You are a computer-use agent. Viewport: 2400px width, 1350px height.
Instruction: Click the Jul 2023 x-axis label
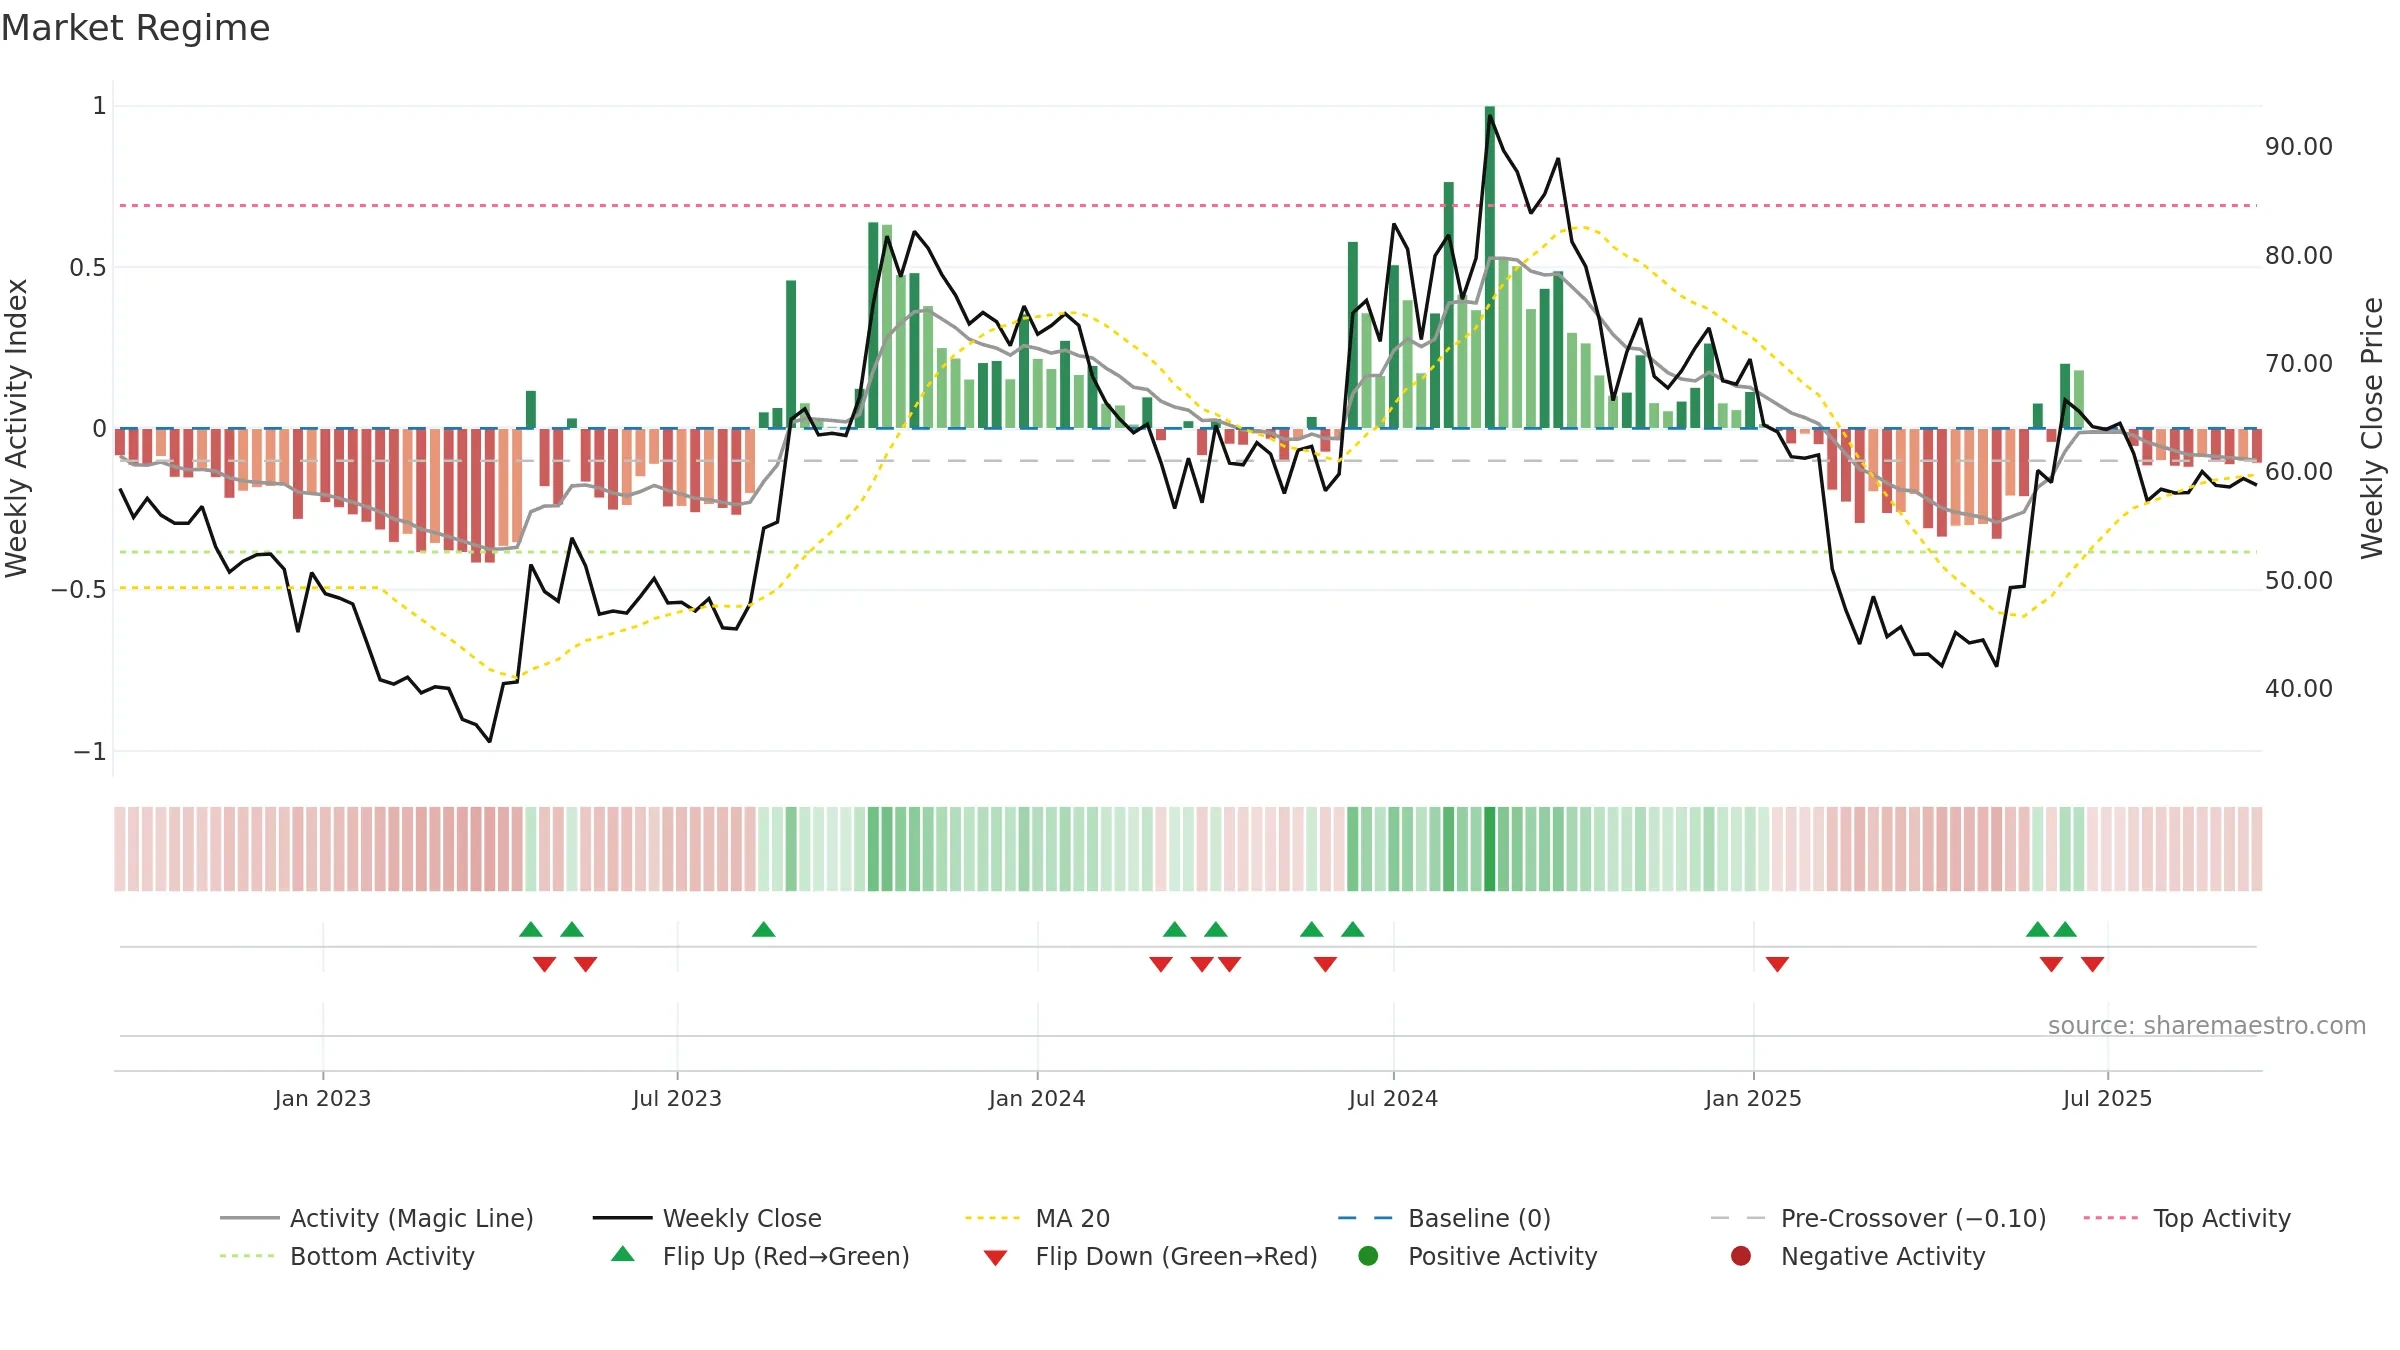(x=677, y=1098)
